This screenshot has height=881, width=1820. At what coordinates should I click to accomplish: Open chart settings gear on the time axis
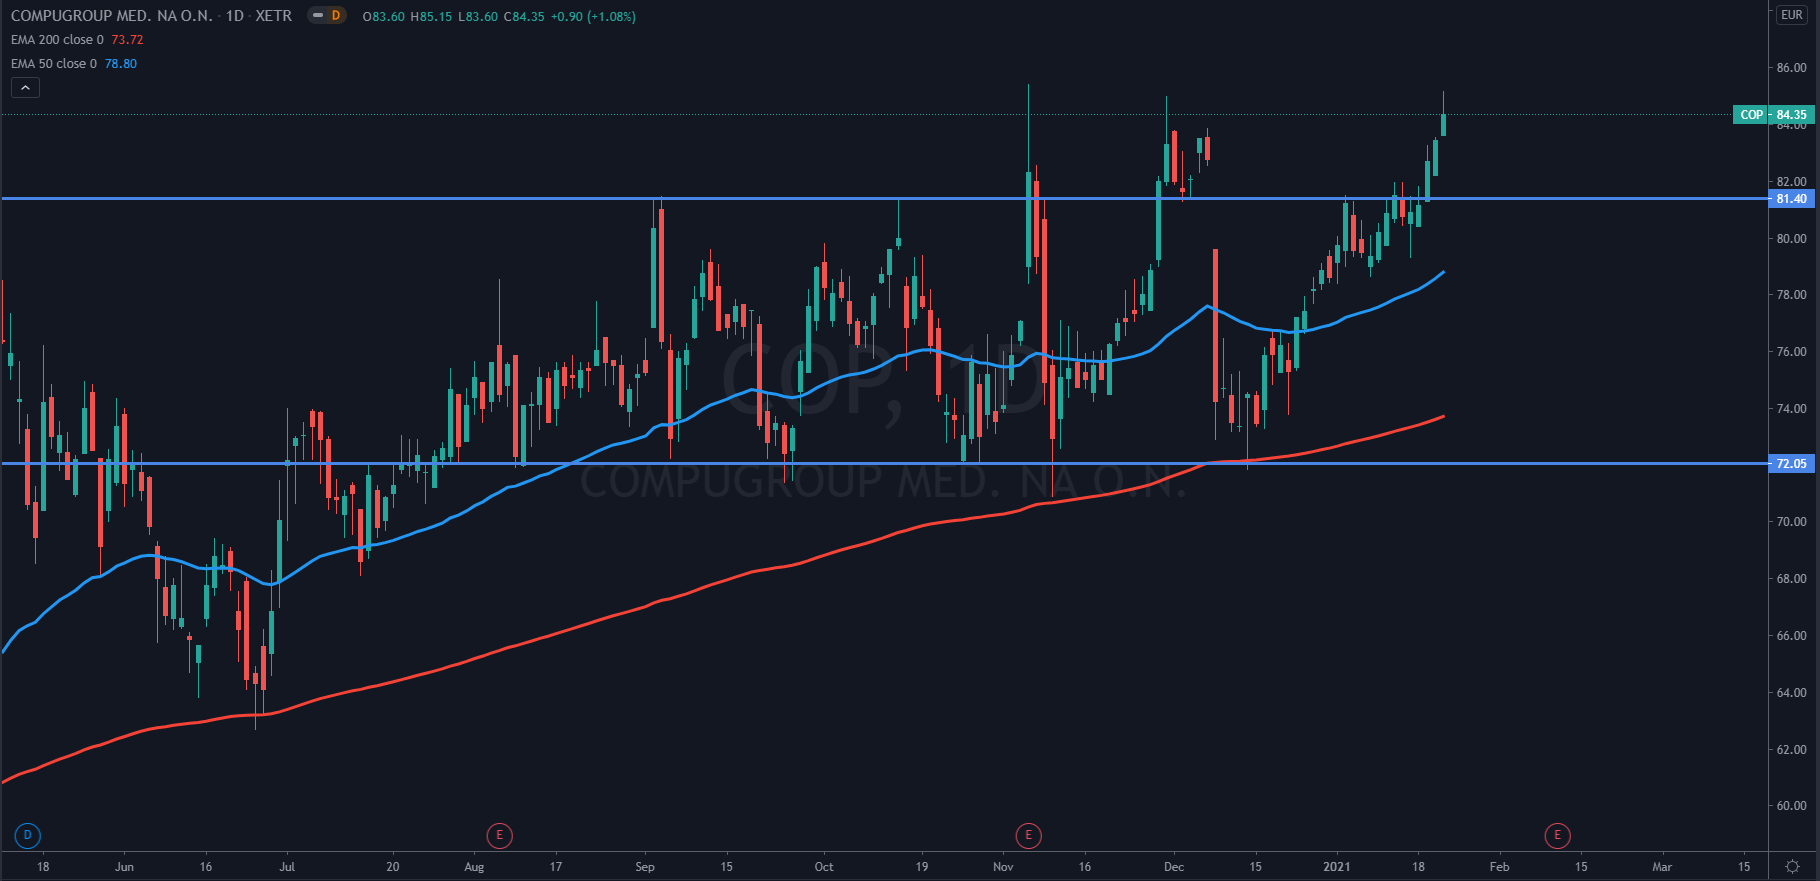click(1793, 867)
